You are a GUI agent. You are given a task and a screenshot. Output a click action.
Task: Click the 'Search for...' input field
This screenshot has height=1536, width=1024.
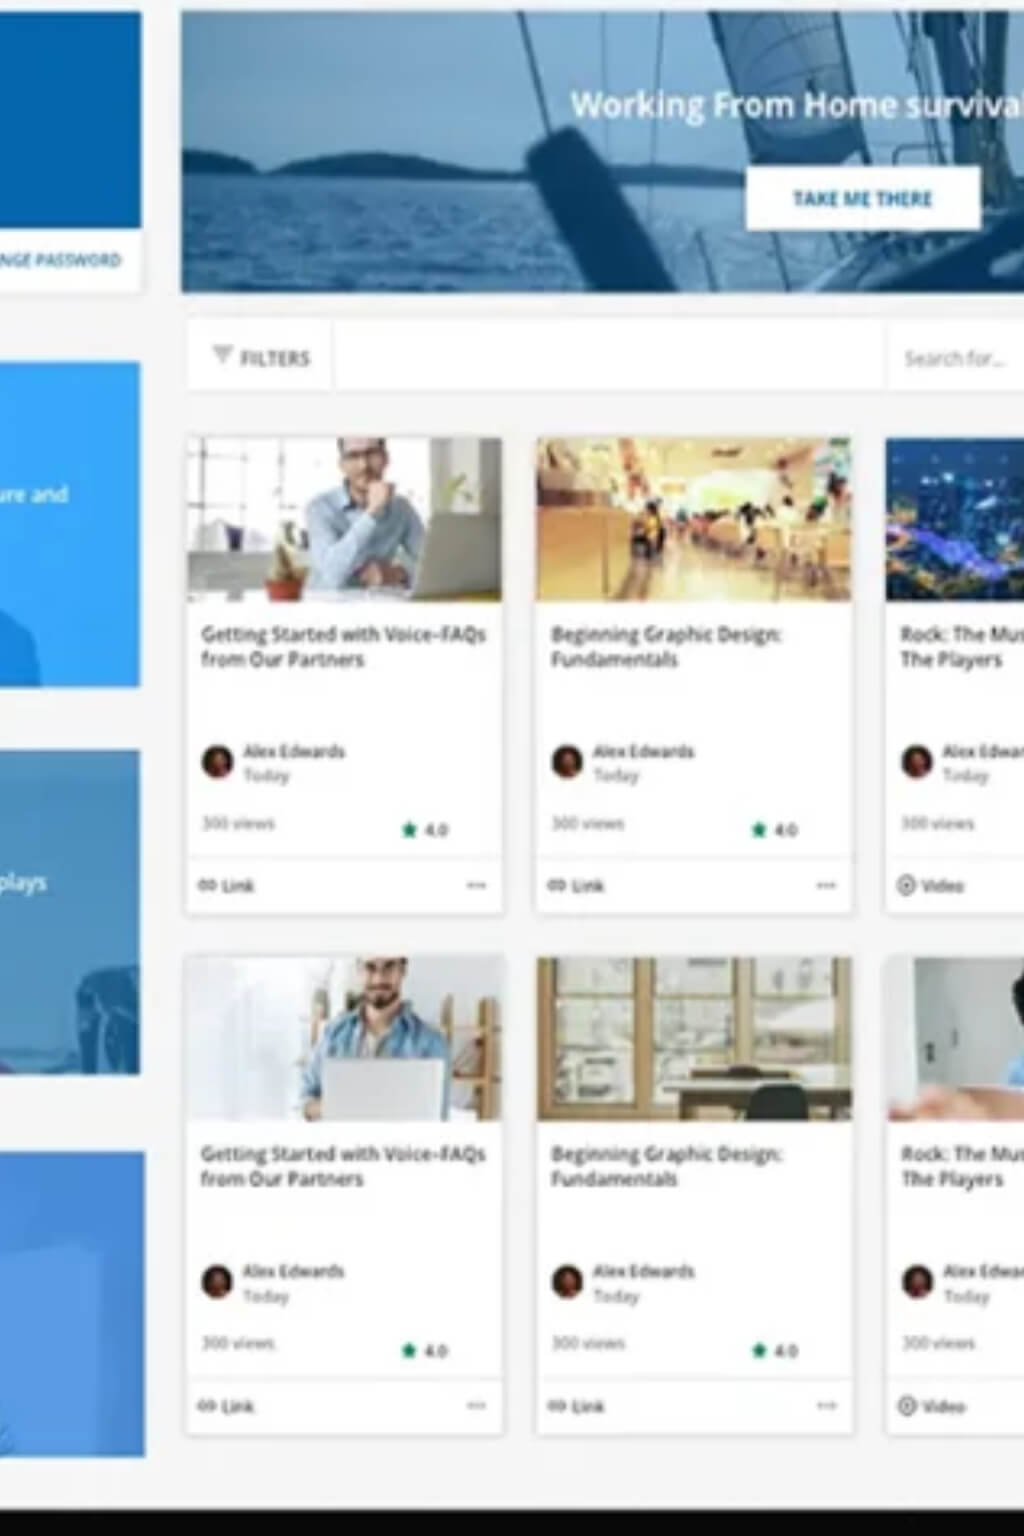955,358
